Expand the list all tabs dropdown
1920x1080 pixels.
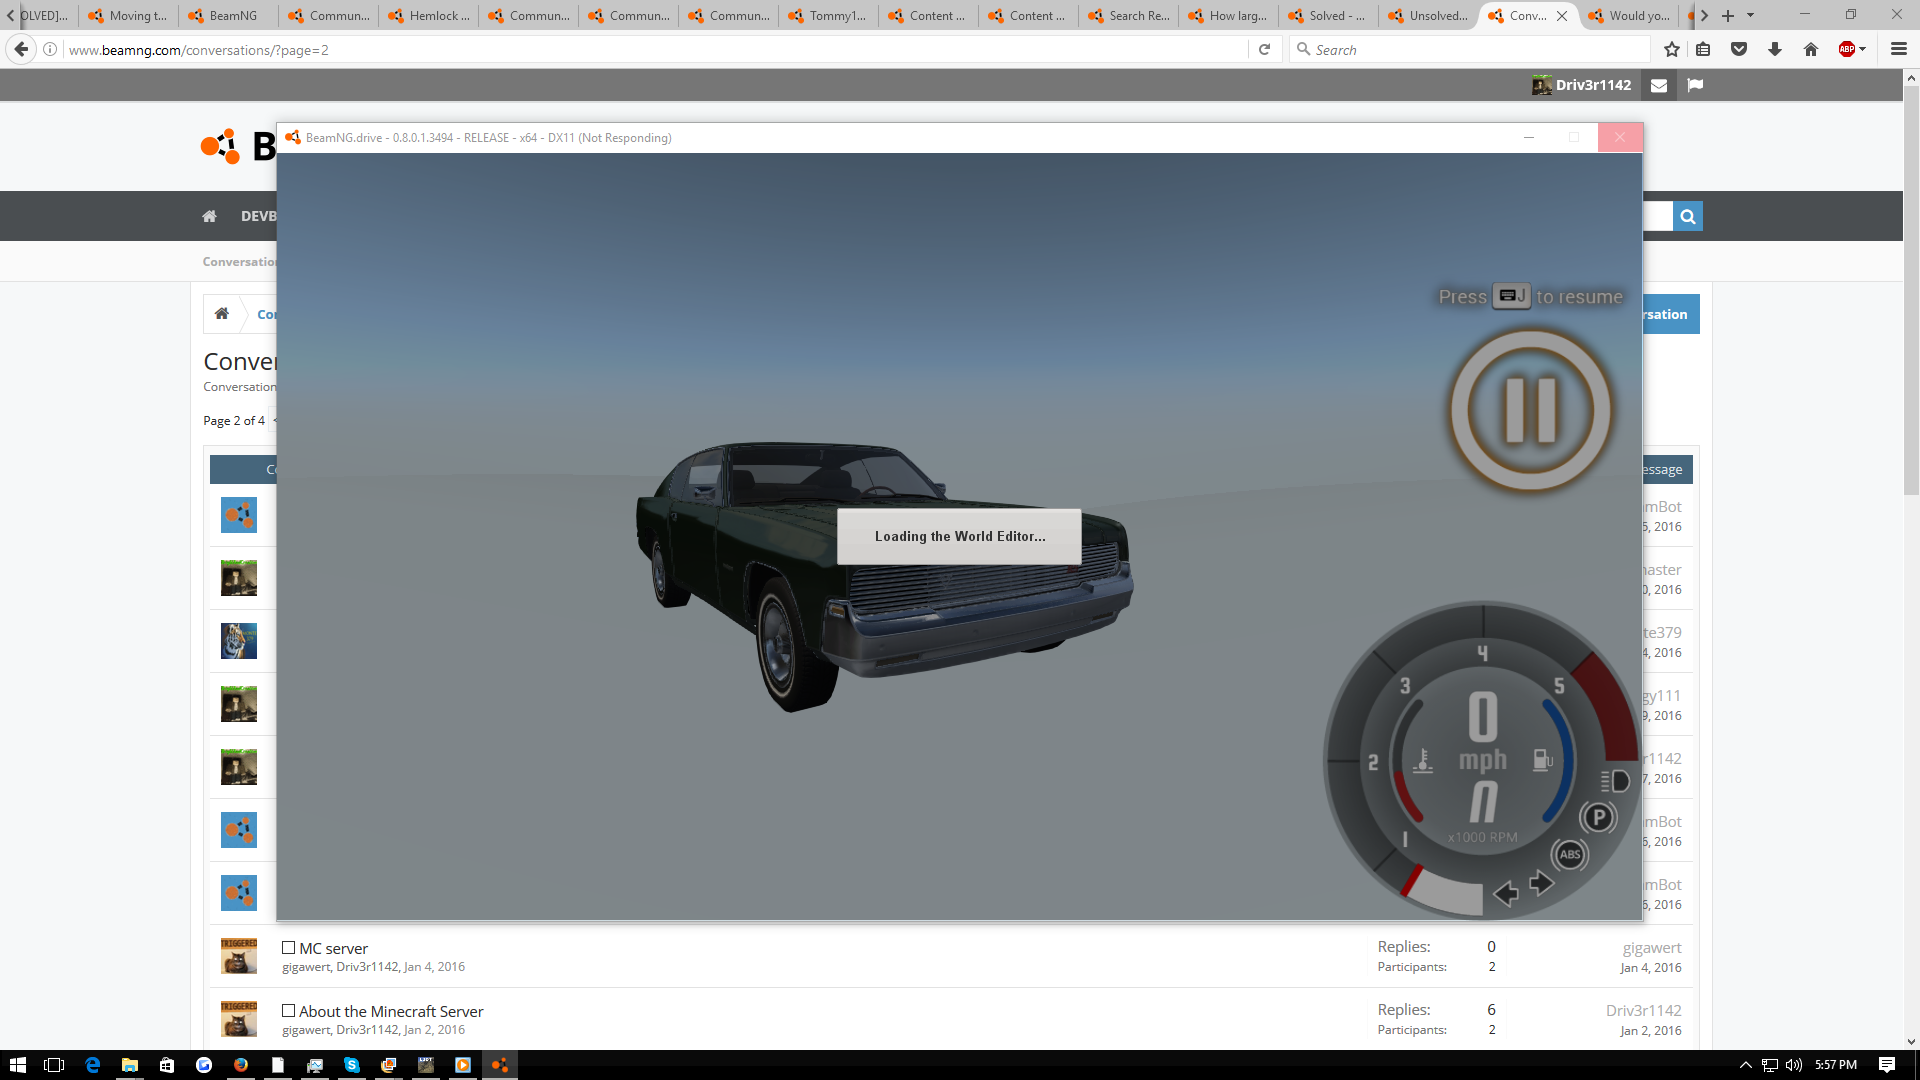[x=1750, y=15]
